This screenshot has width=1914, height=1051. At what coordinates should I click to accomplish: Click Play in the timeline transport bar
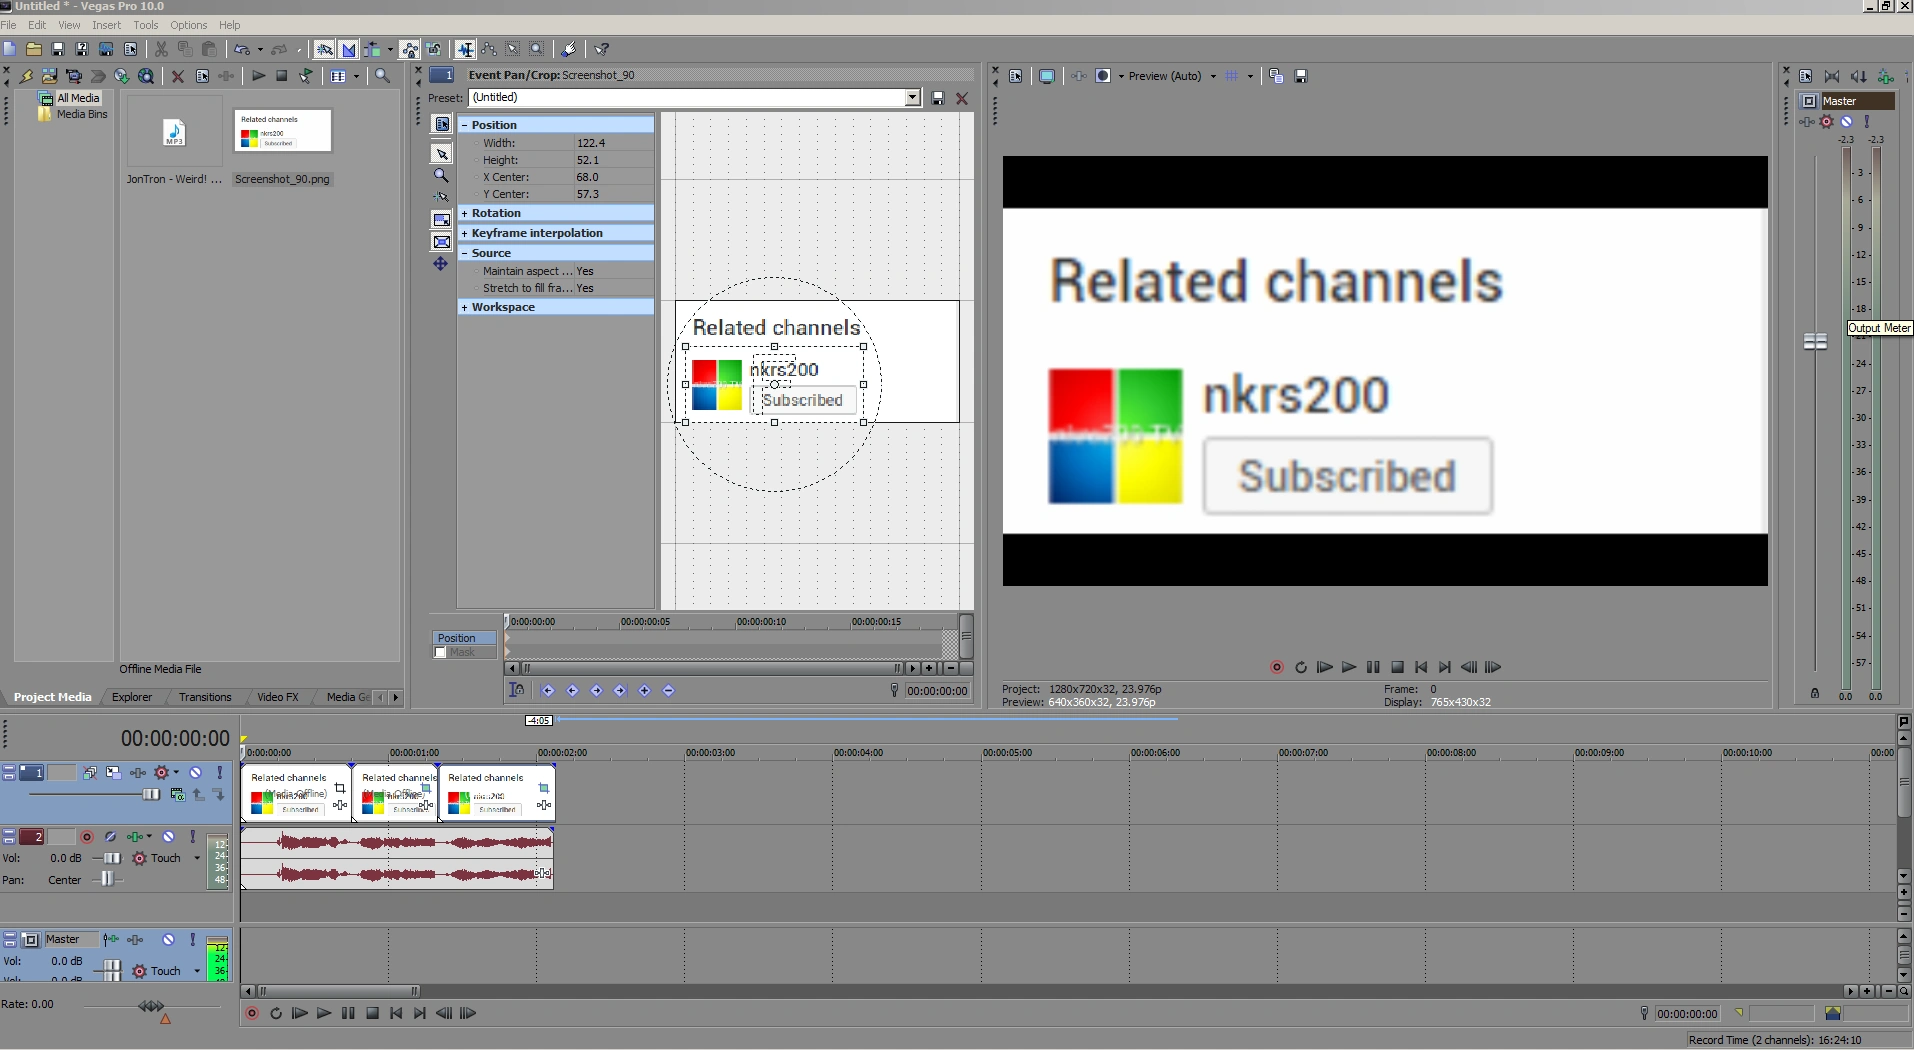click(x=323, y=1013)
